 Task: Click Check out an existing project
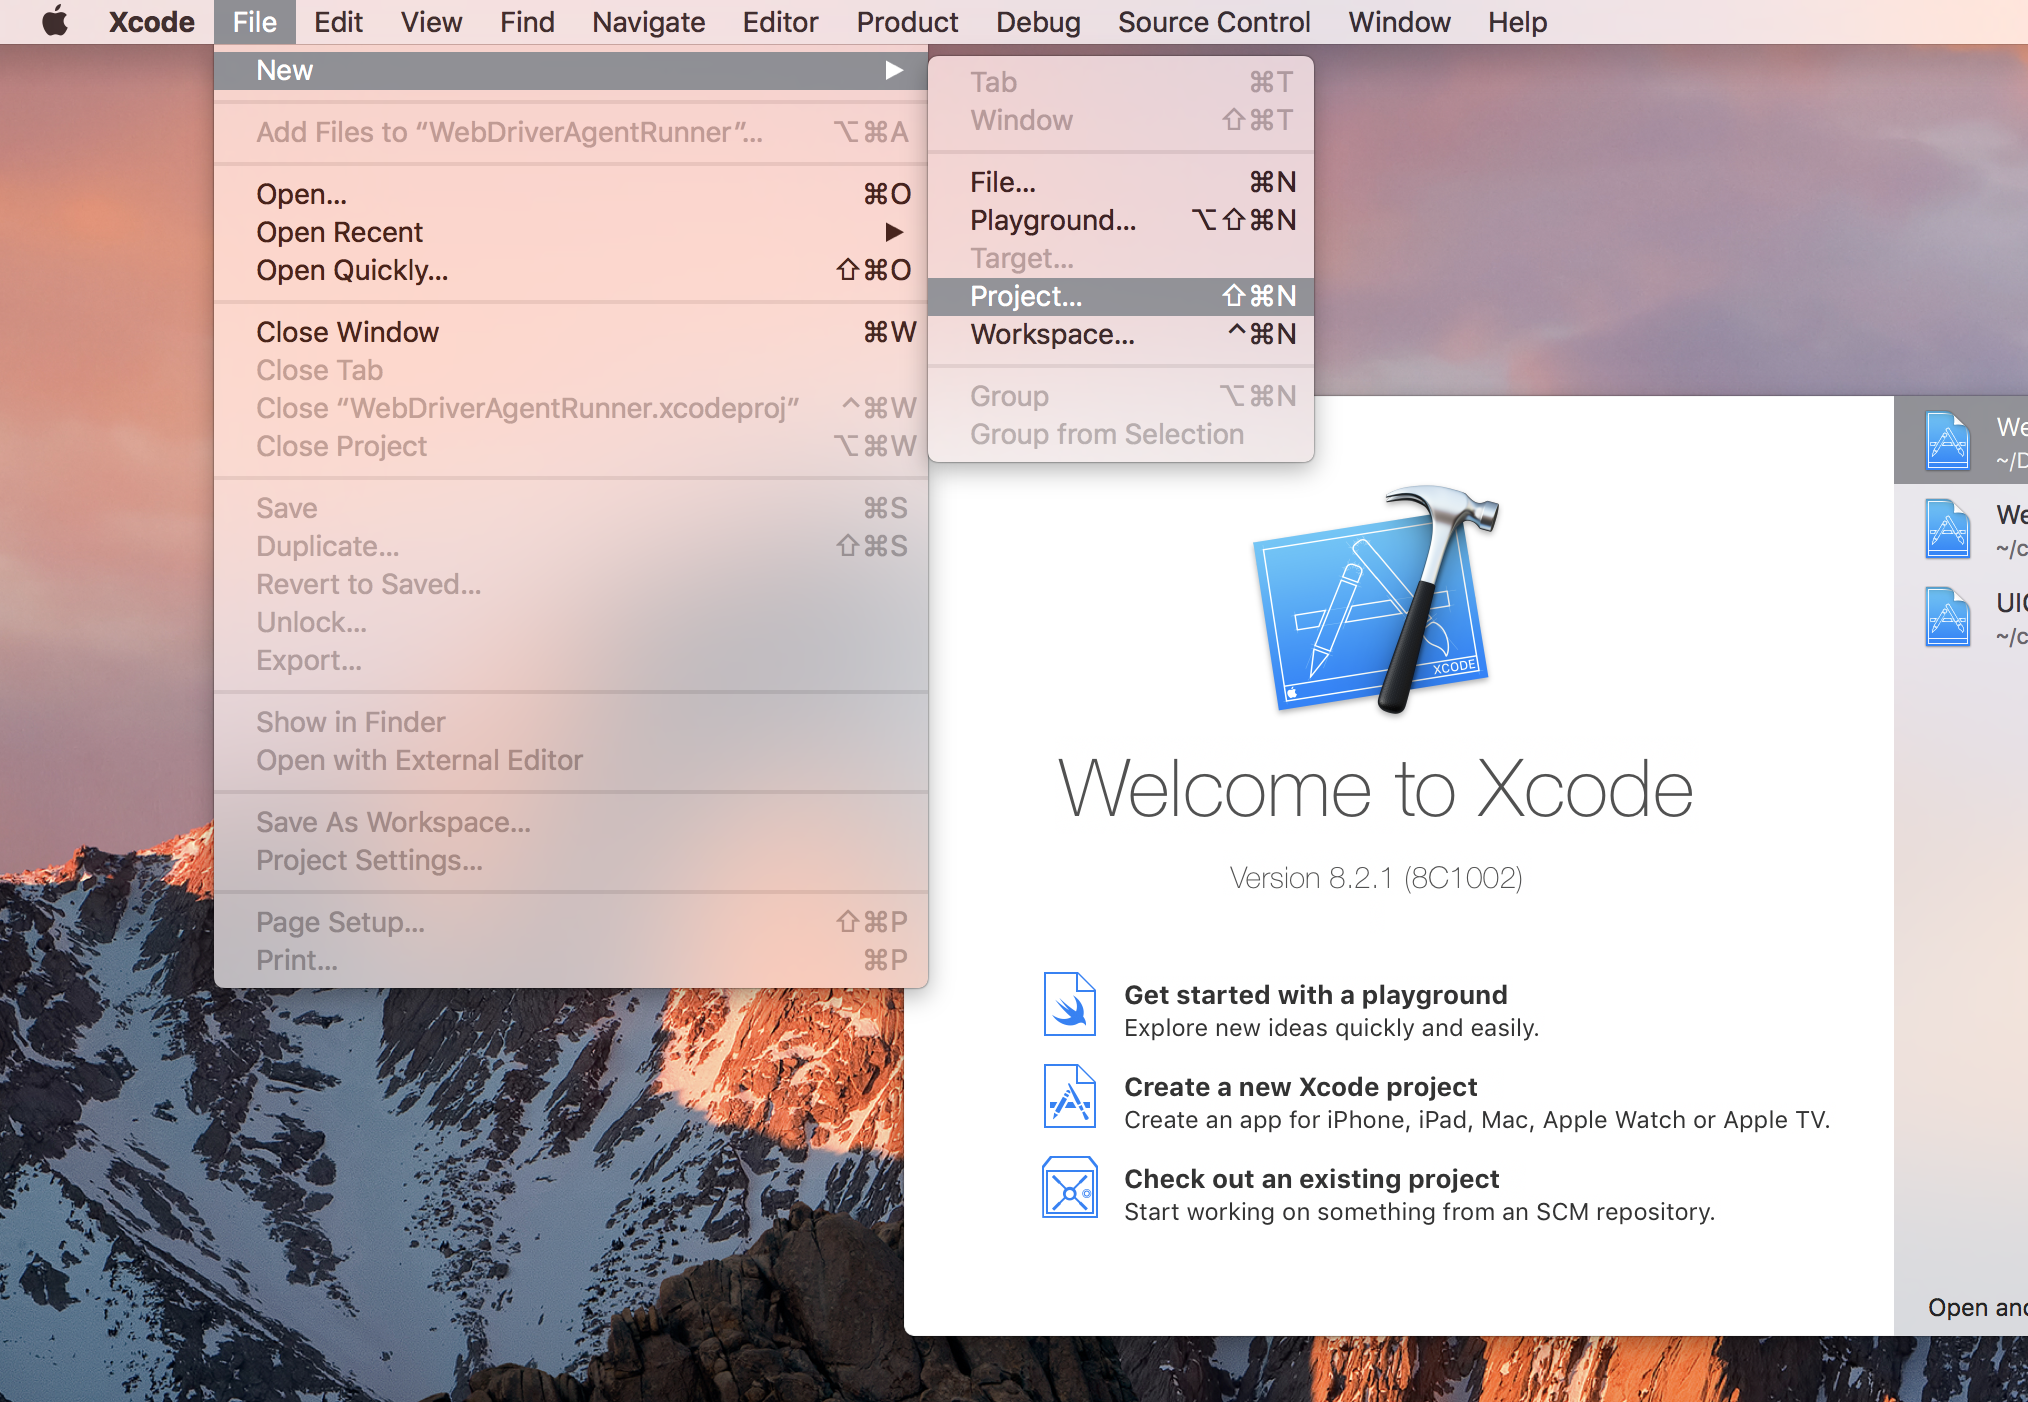[1311, 1179]
